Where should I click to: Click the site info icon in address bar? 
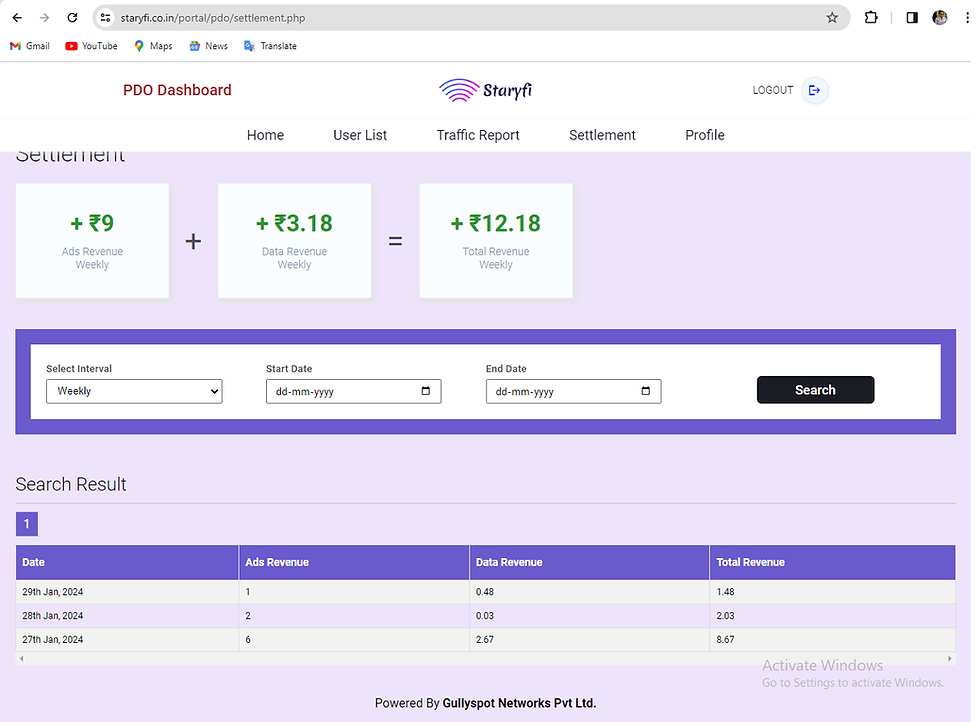[x=106, y=17]
